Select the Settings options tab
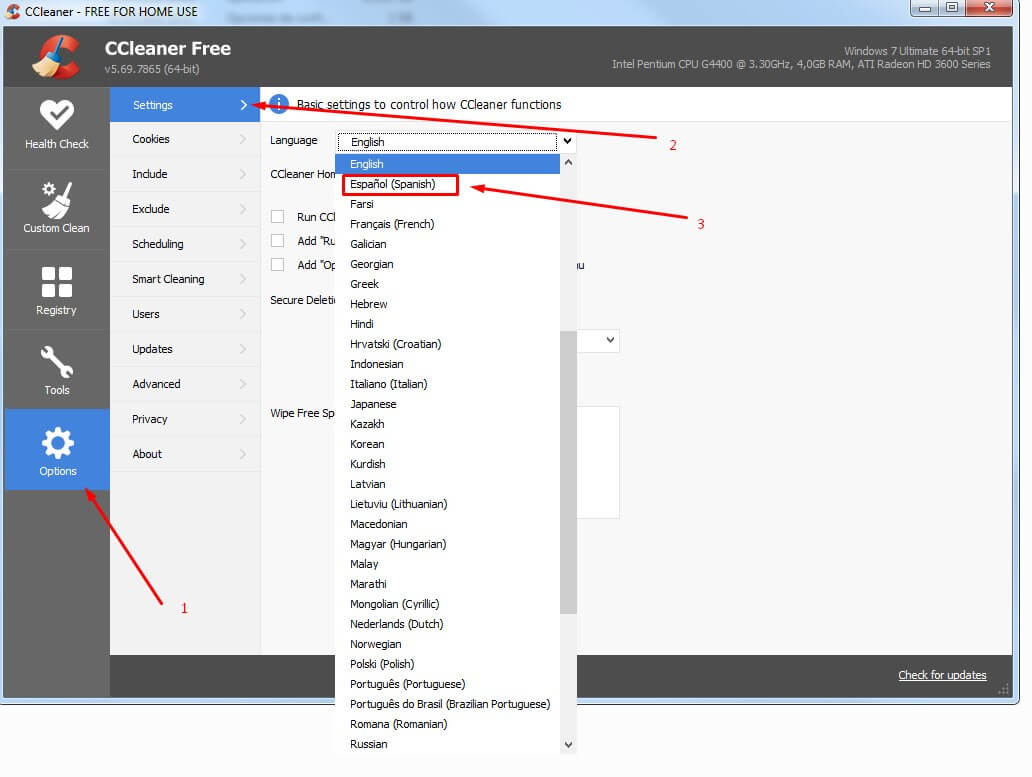The height and width of the screenshot is (777, 1032). tap(185, 105)
